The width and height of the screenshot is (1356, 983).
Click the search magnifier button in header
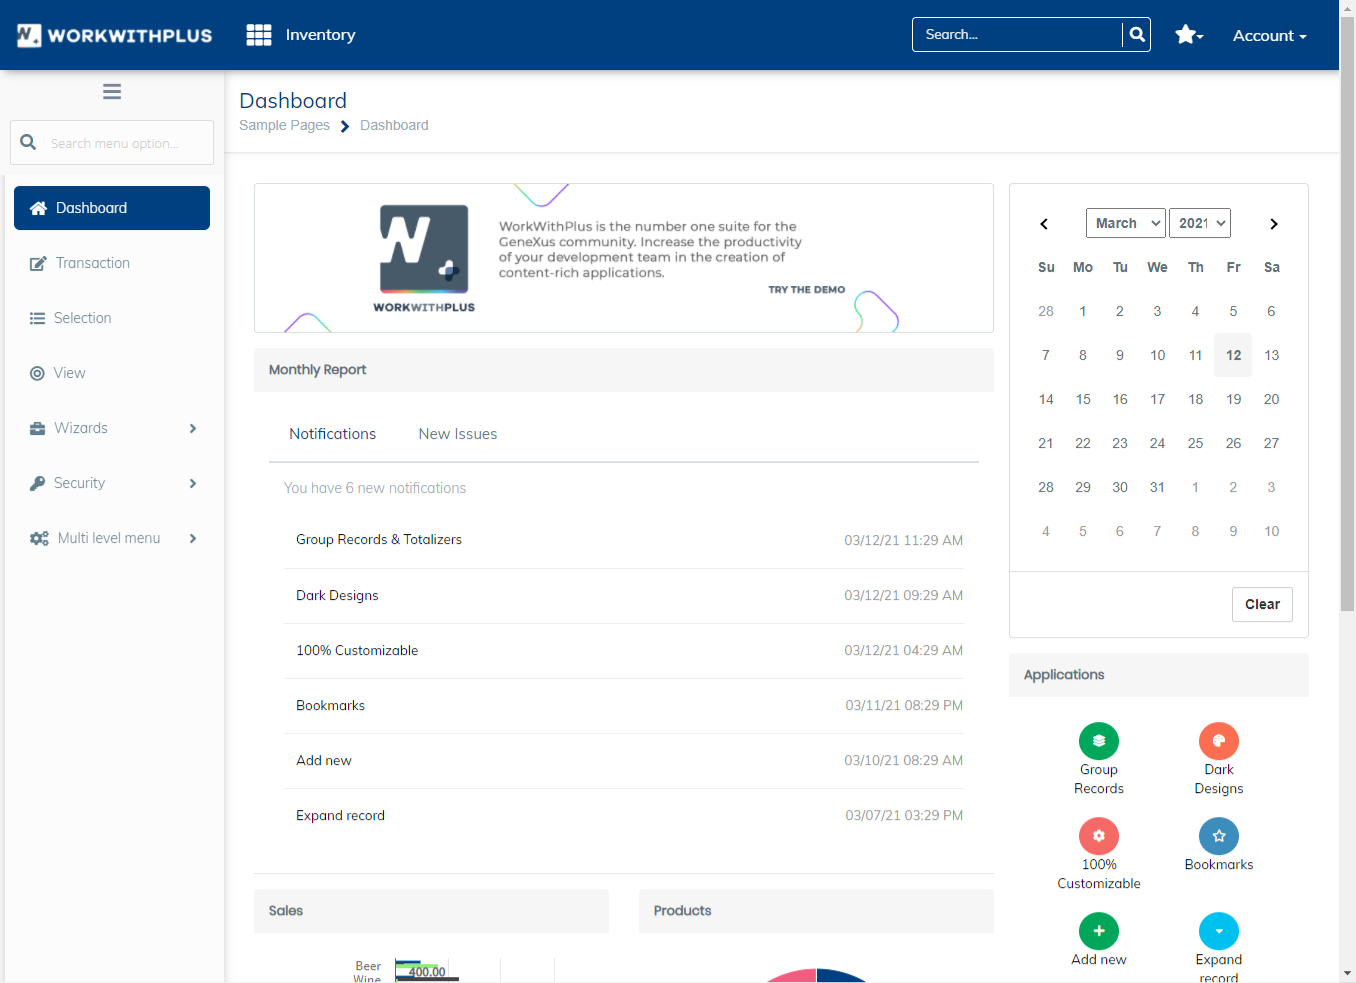coord(1136,35)
